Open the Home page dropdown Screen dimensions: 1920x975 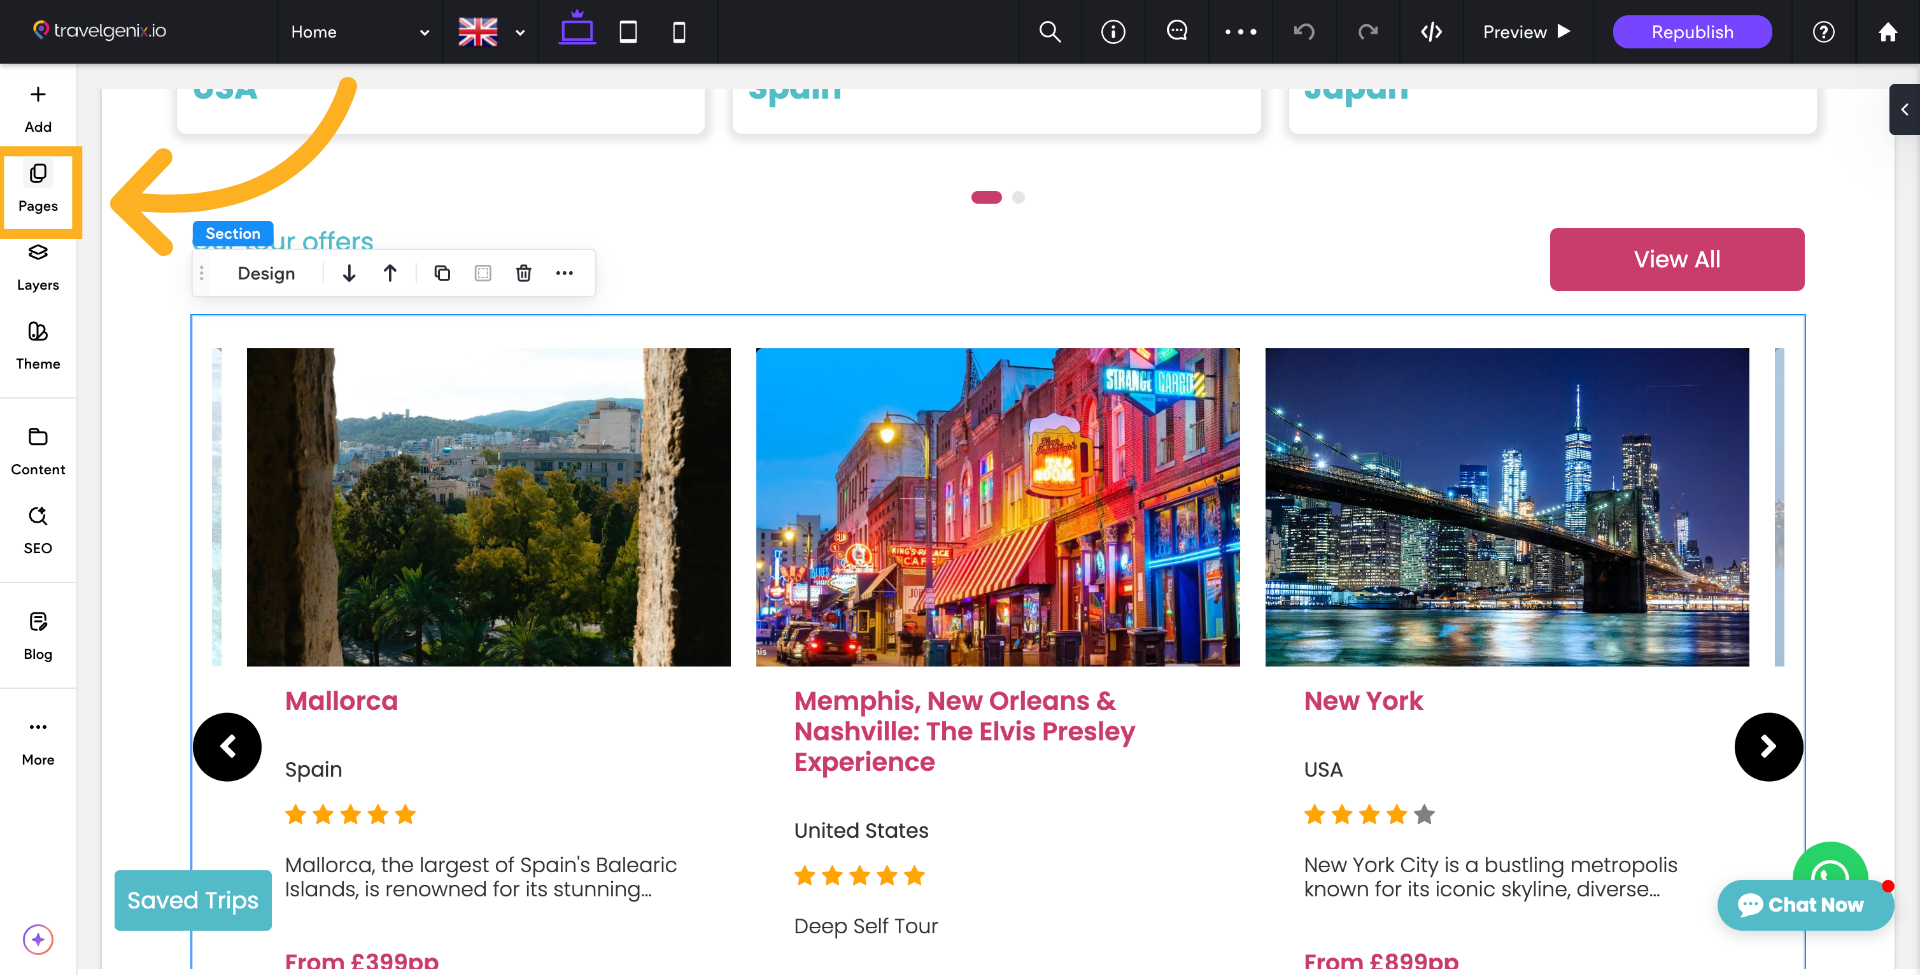(359, 32)
